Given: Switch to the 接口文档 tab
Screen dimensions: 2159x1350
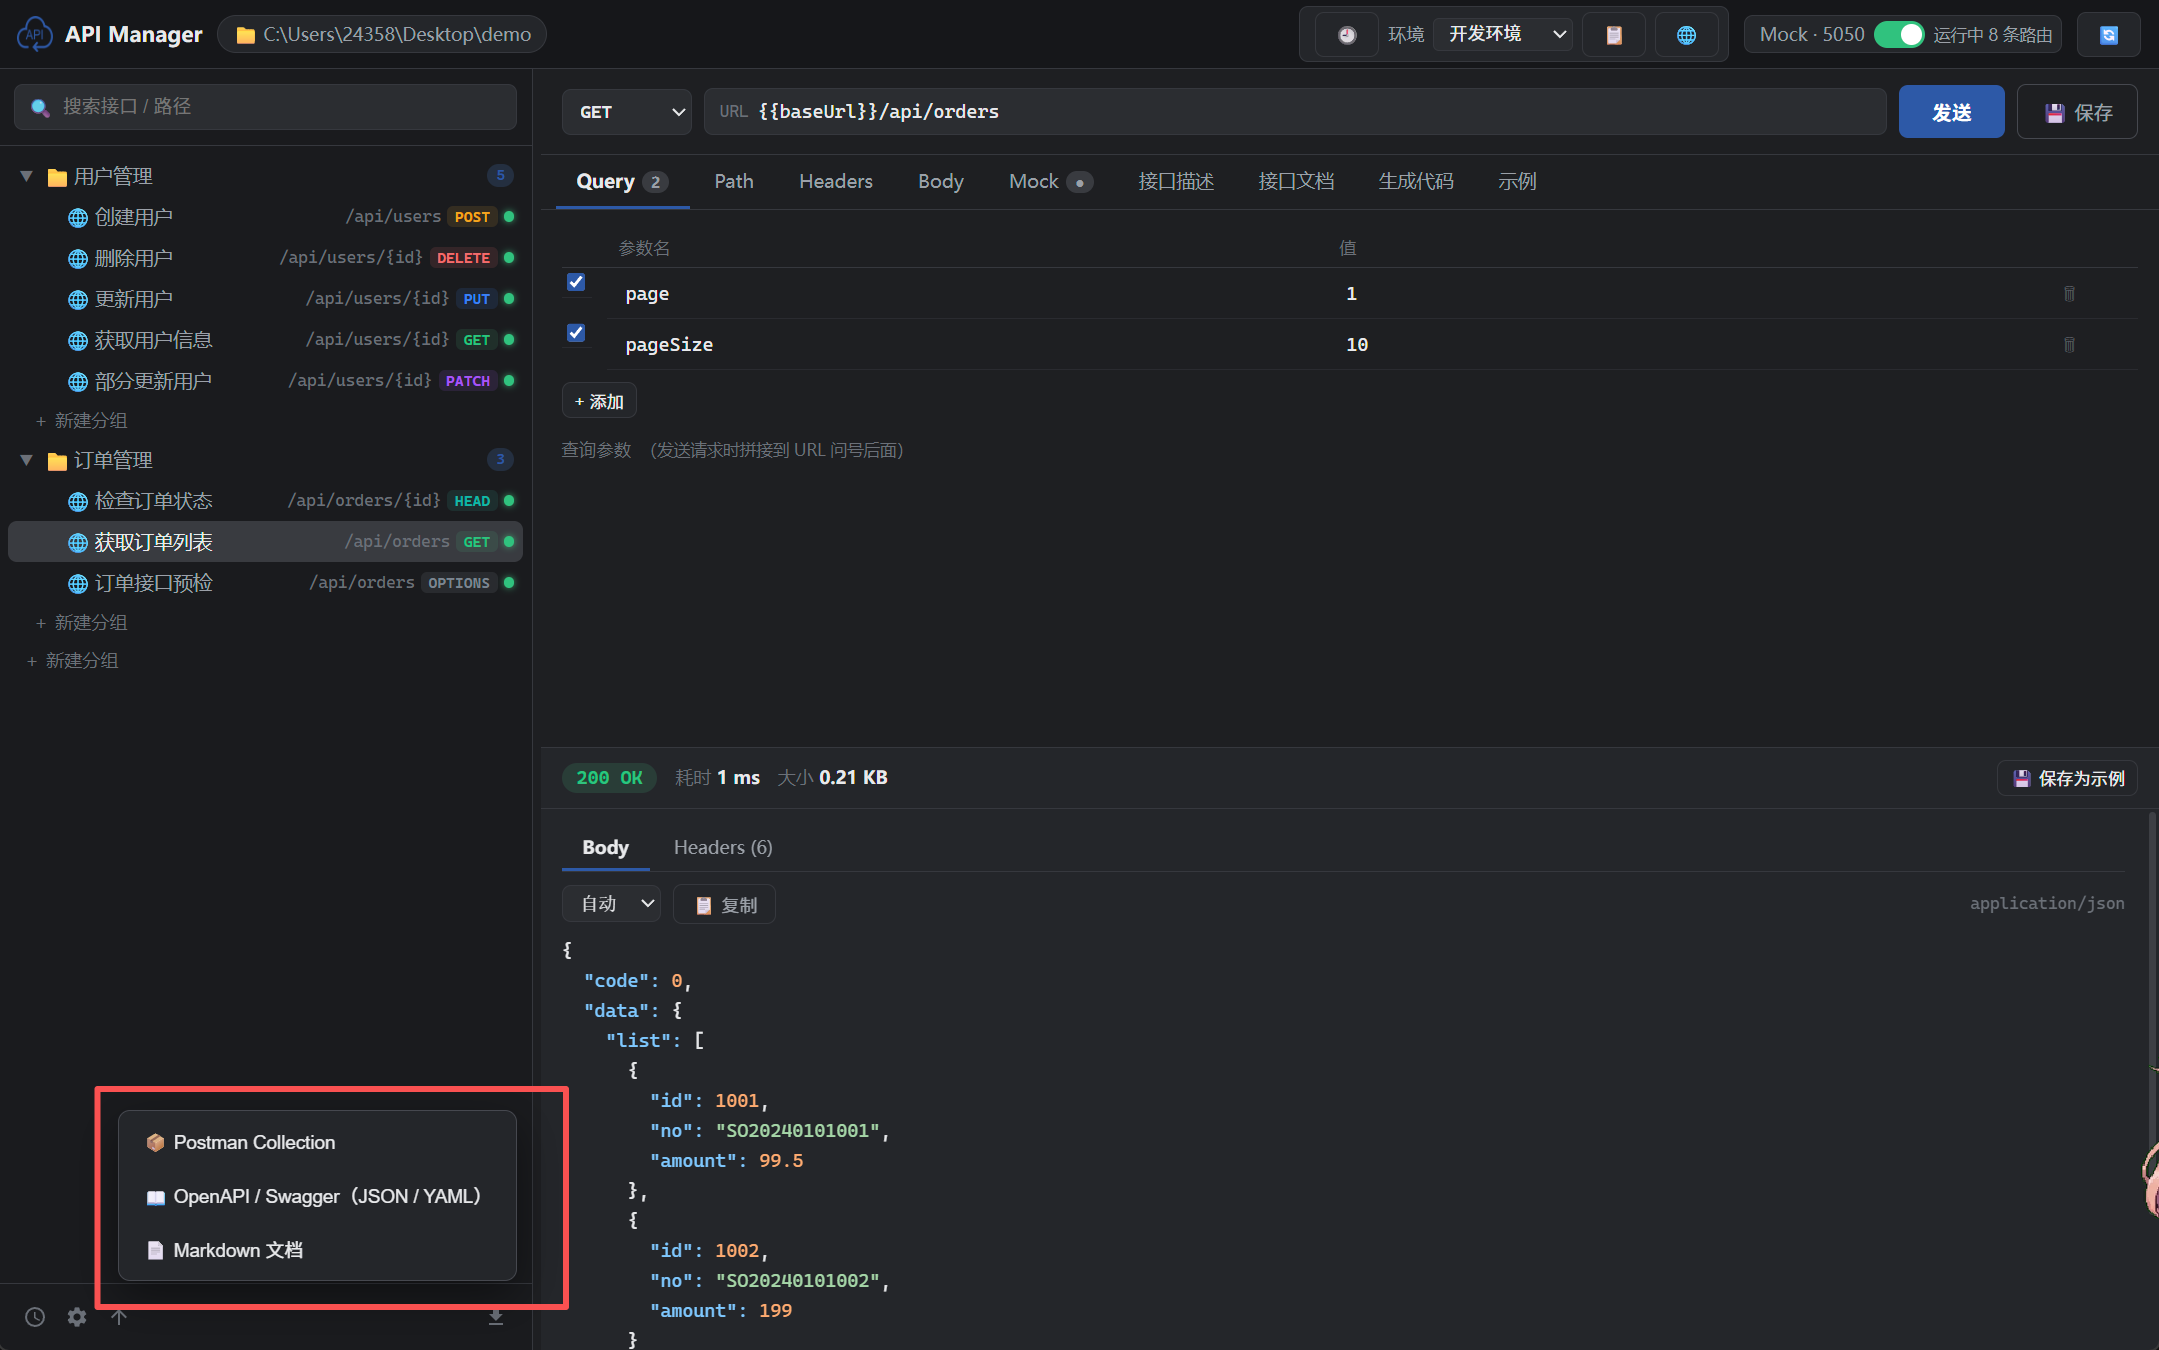Looking at the screenshot, I should [1296, 181].
